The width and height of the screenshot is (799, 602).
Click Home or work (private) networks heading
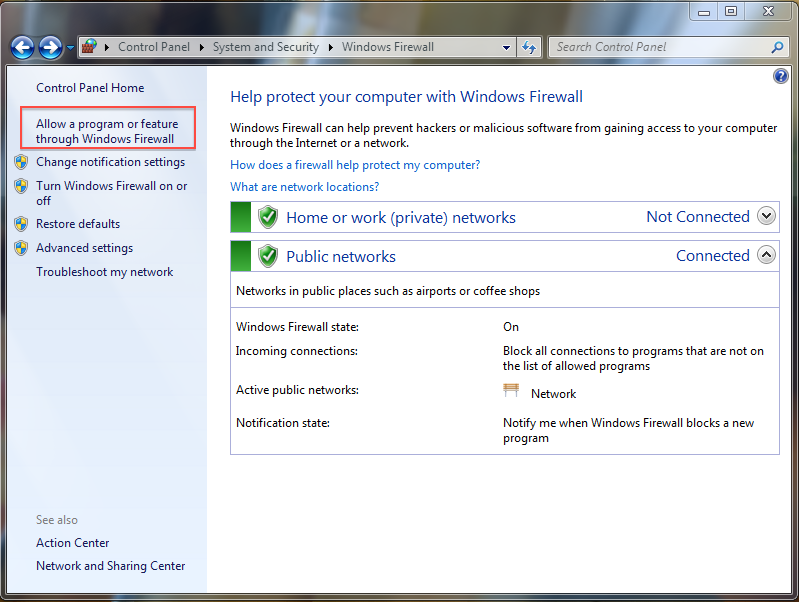click(x=401, y=218)
